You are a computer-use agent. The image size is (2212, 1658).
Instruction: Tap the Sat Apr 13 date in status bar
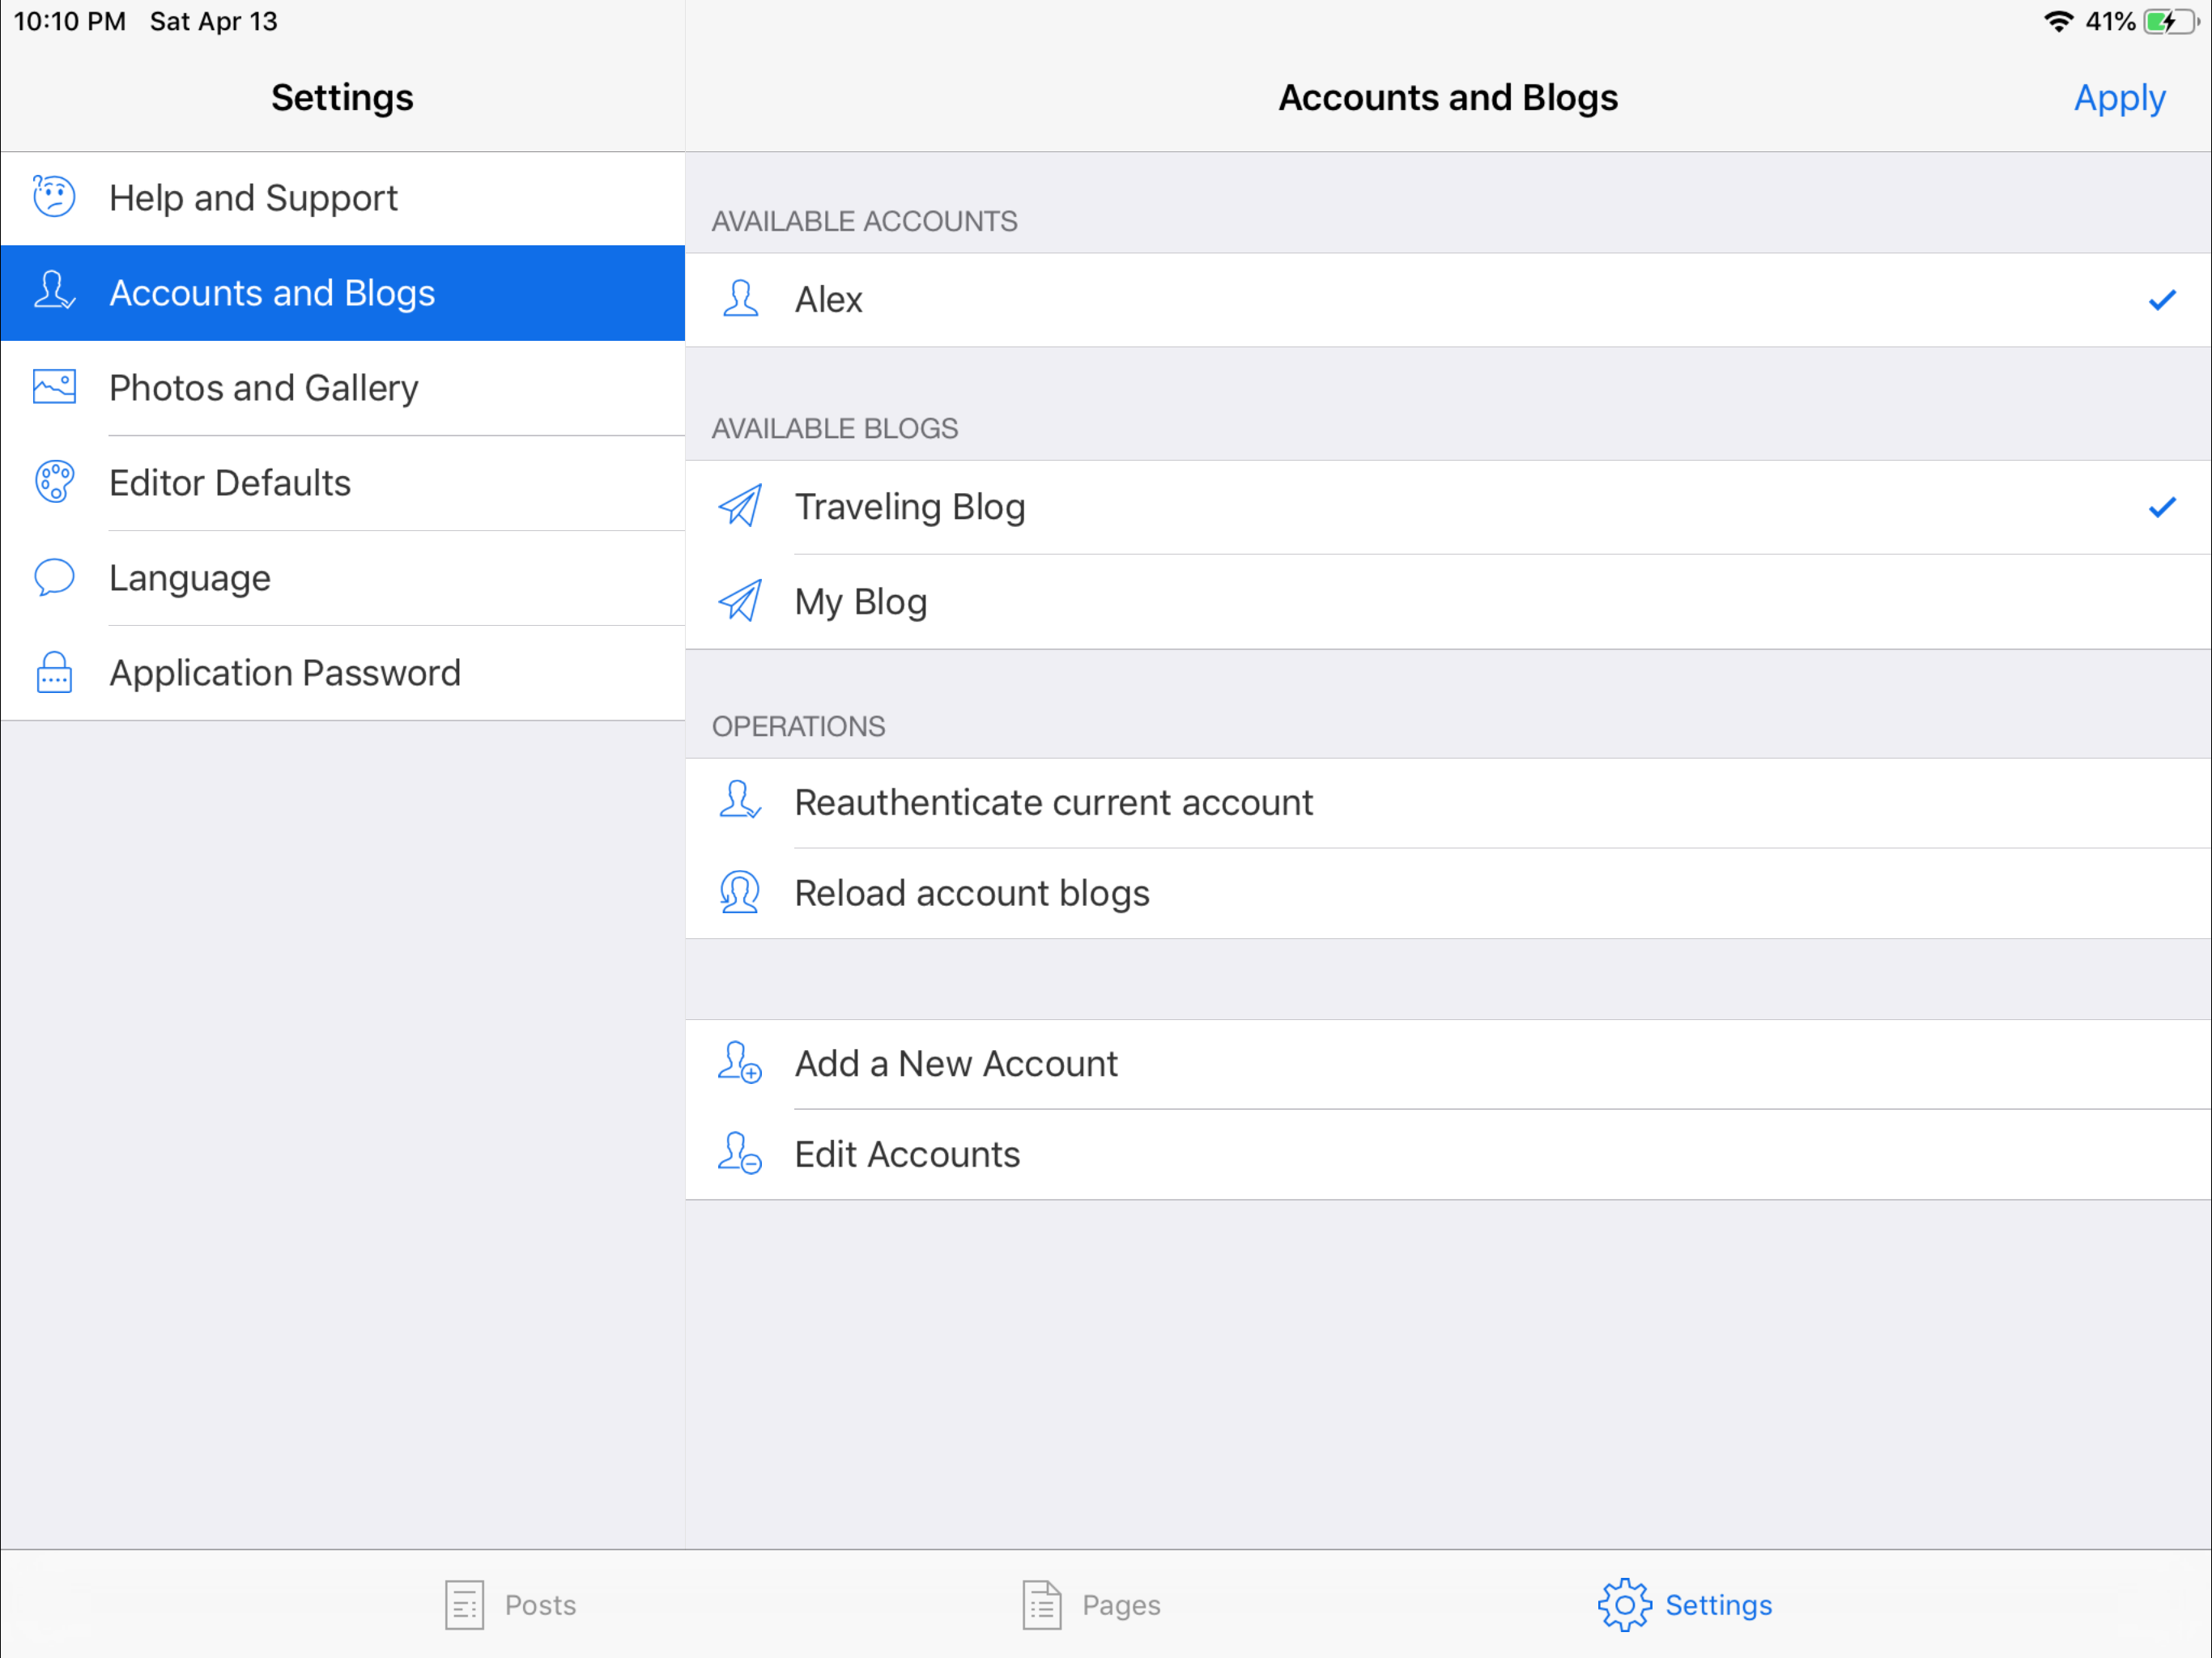214,21
